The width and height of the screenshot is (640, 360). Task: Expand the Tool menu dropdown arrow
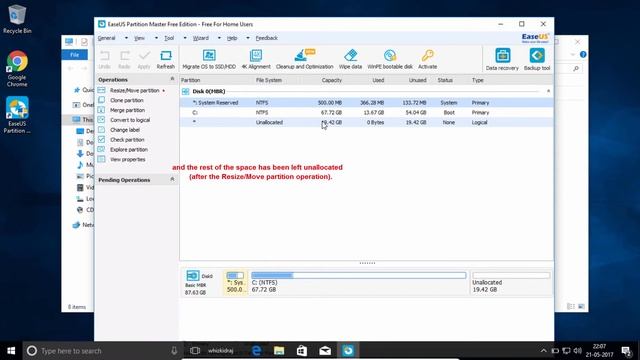(x=185, y=38)
